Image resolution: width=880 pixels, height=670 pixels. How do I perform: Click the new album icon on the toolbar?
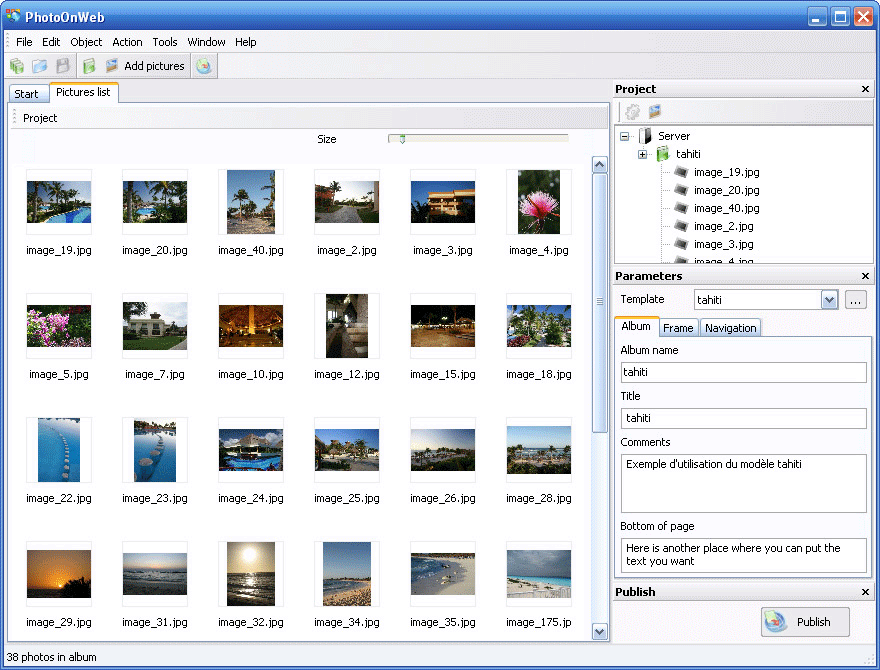[89, 65]
